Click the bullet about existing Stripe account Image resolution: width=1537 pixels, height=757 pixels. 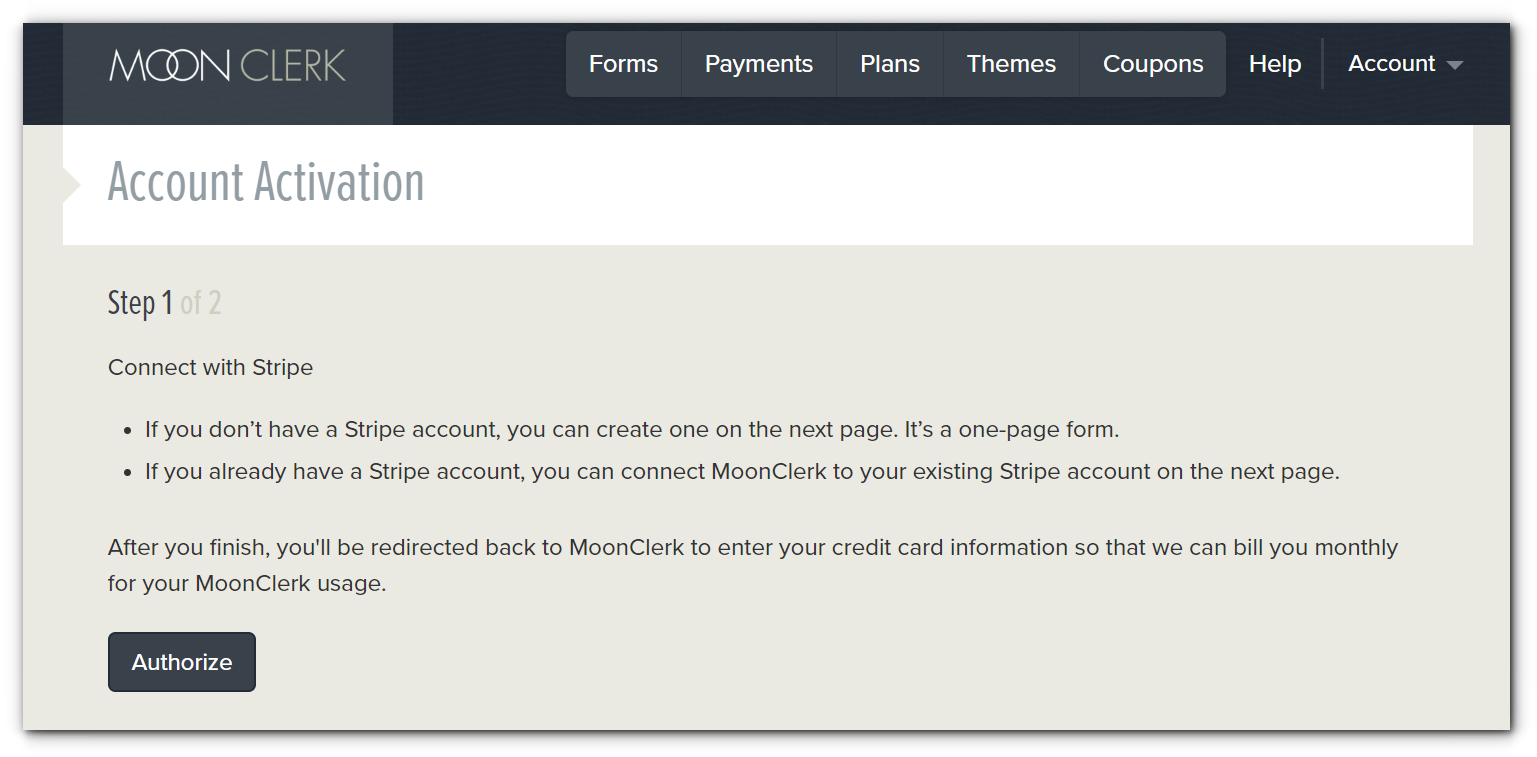point(742,471)
